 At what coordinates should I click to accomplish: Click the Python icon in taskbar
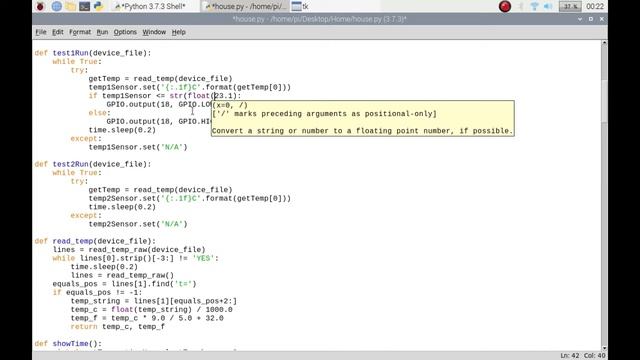pos(98,6)
